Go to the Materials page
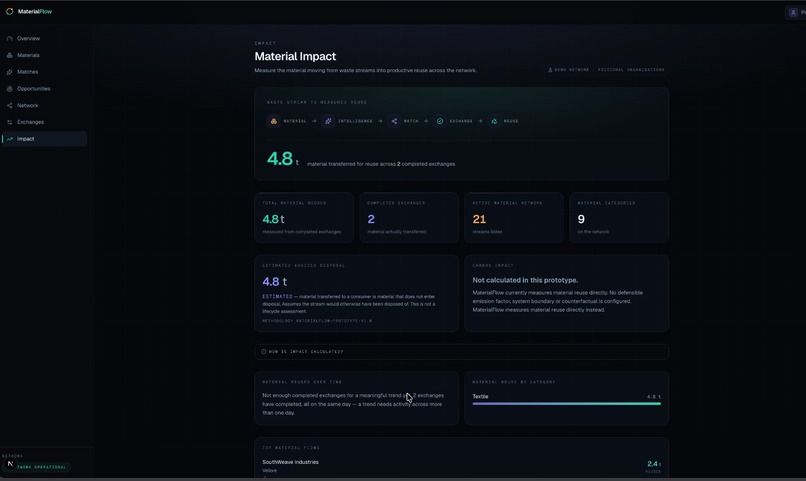The width and height of the screenshot is (806, 481). coord(44,55)
